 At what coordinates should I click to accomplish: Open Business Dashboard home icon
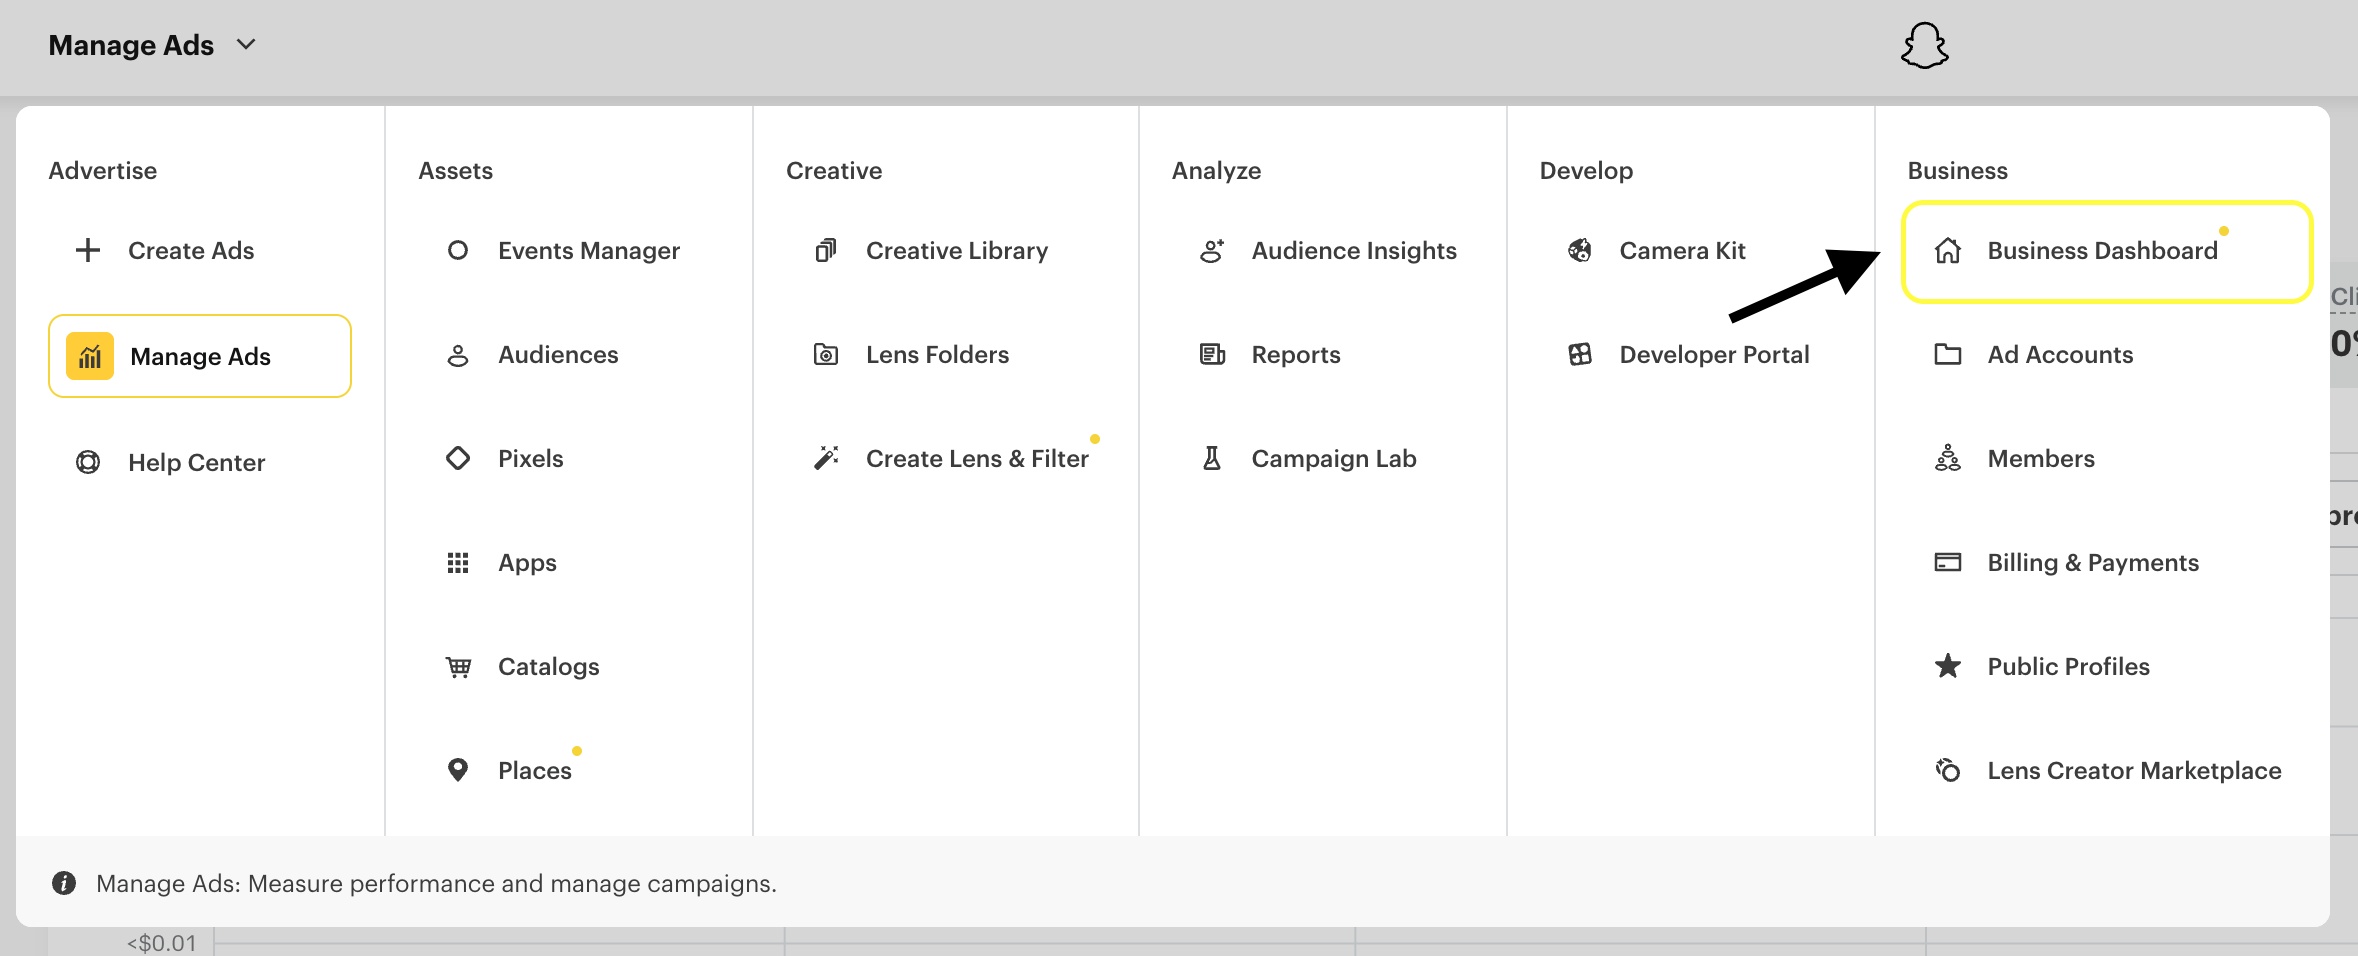click(x=1946, y=250)
